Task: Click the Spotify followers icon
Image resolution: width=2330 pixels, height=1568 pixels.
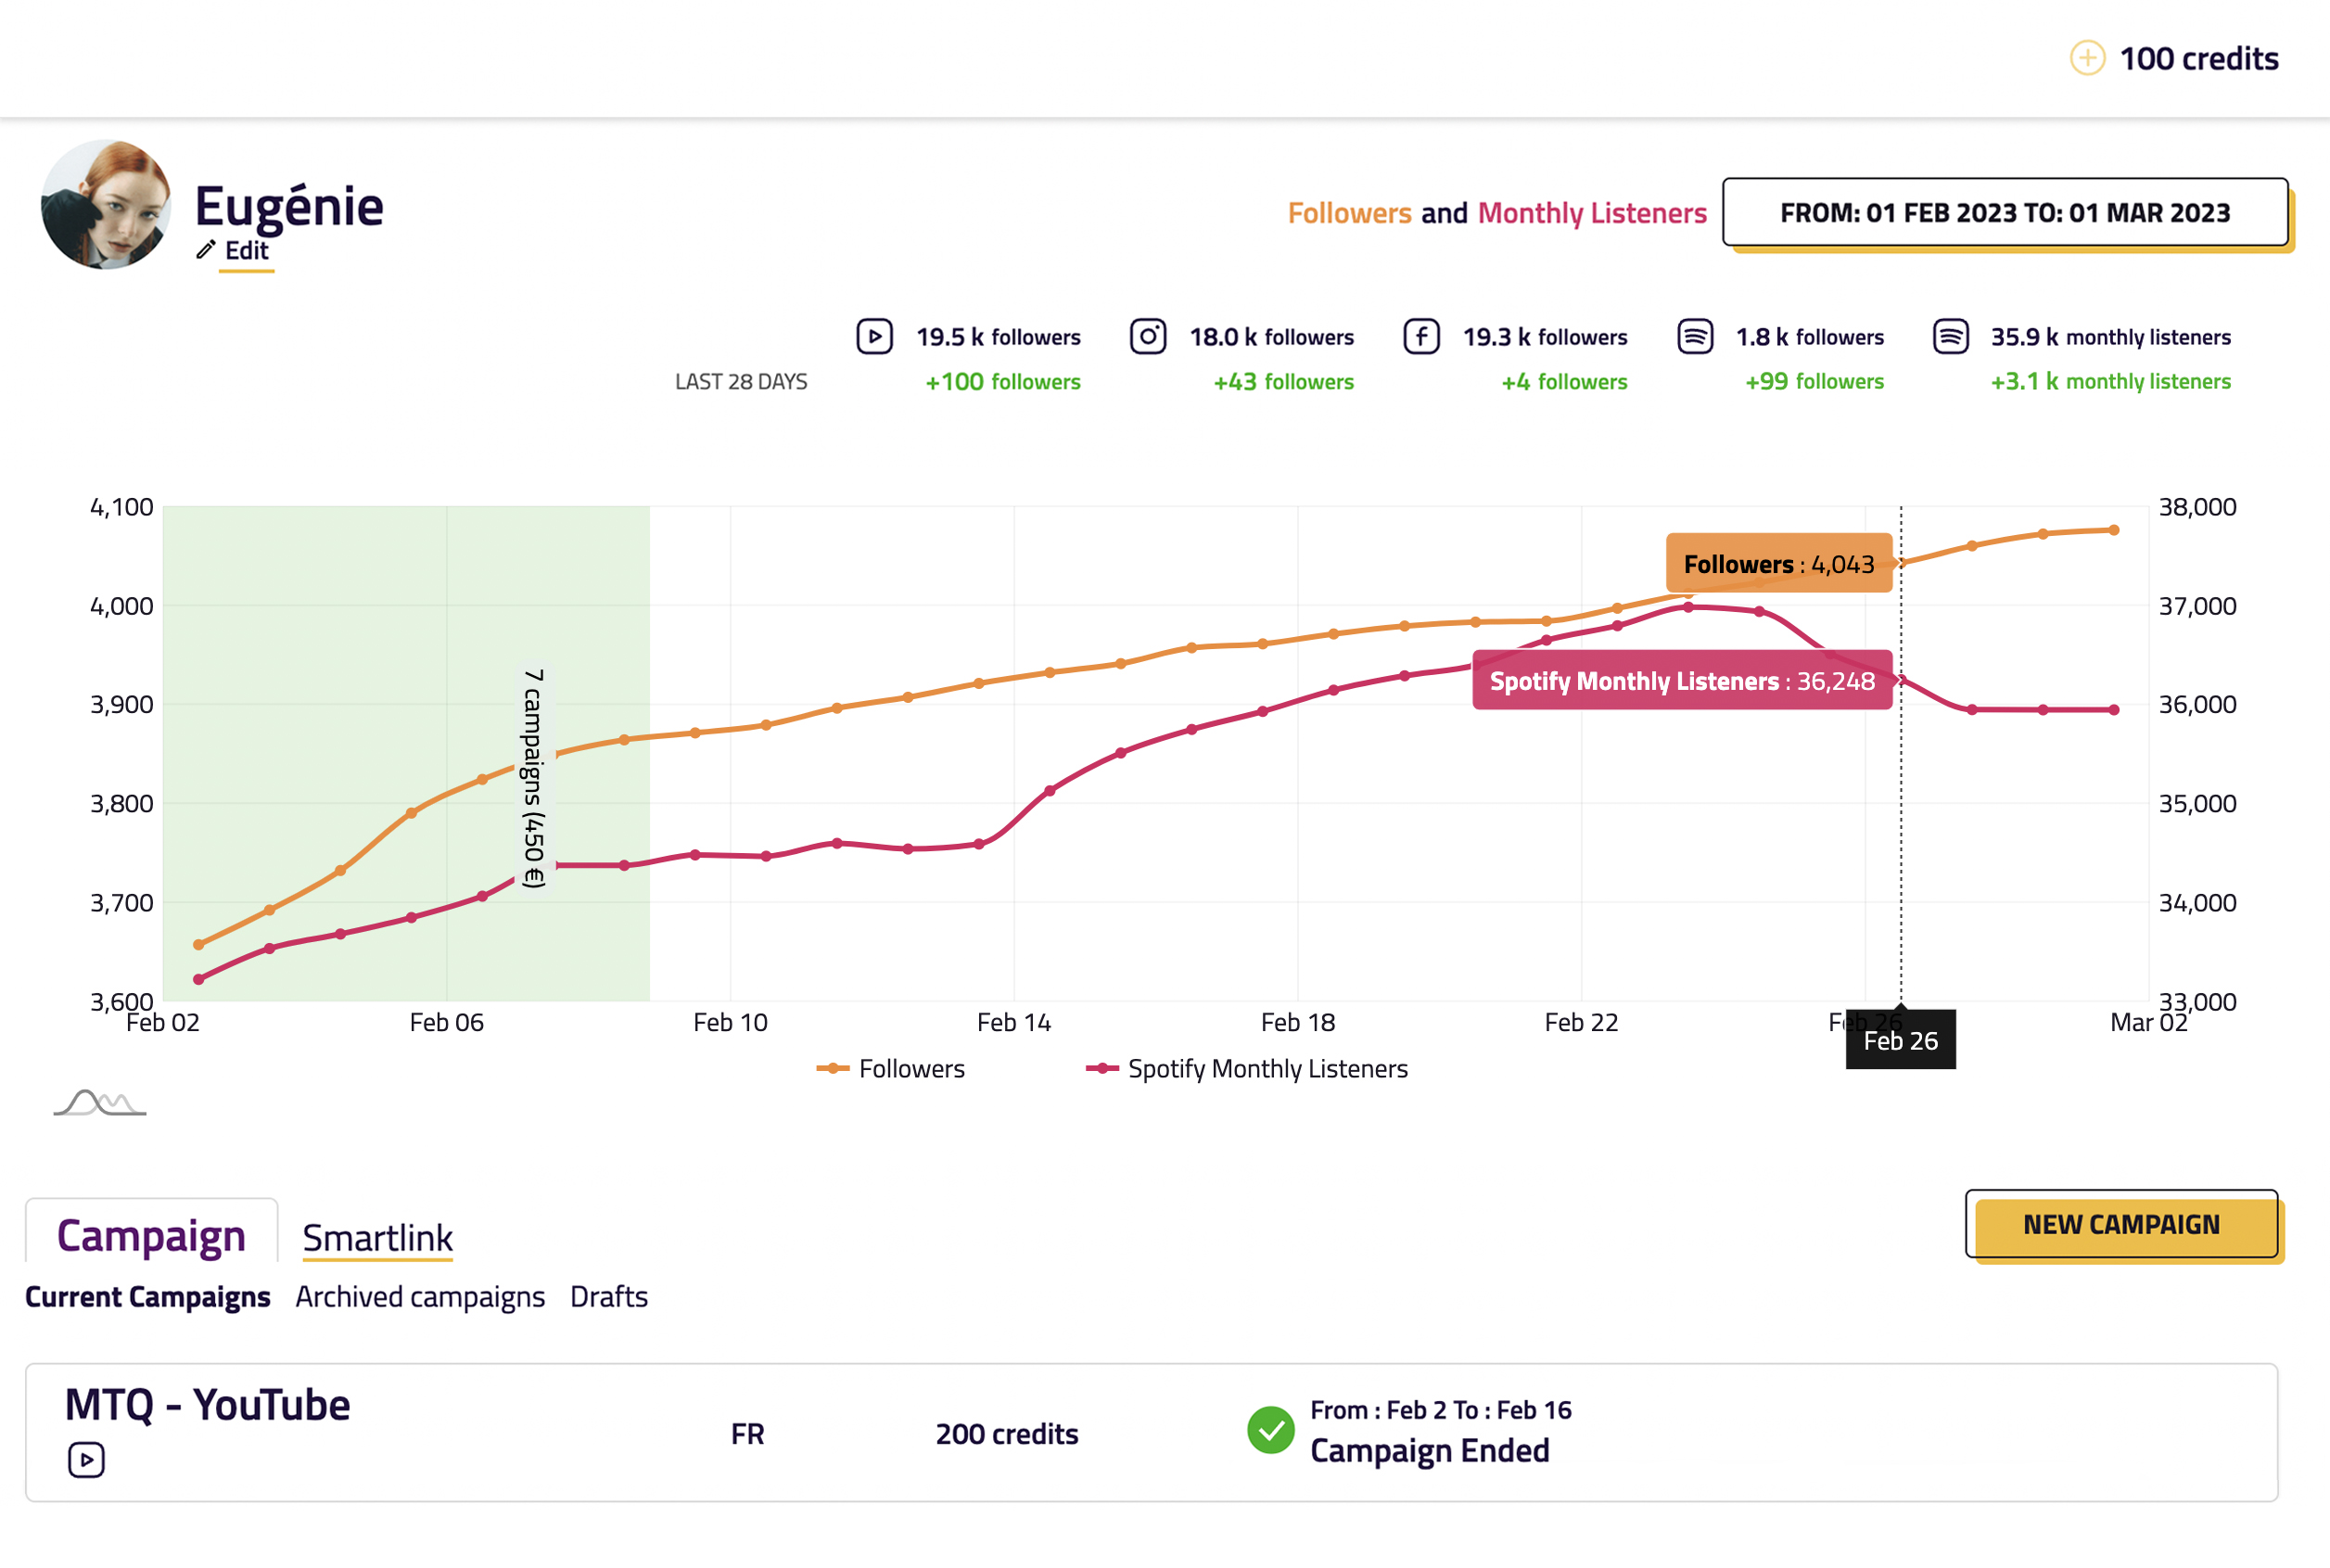Action: point(1694,336)
